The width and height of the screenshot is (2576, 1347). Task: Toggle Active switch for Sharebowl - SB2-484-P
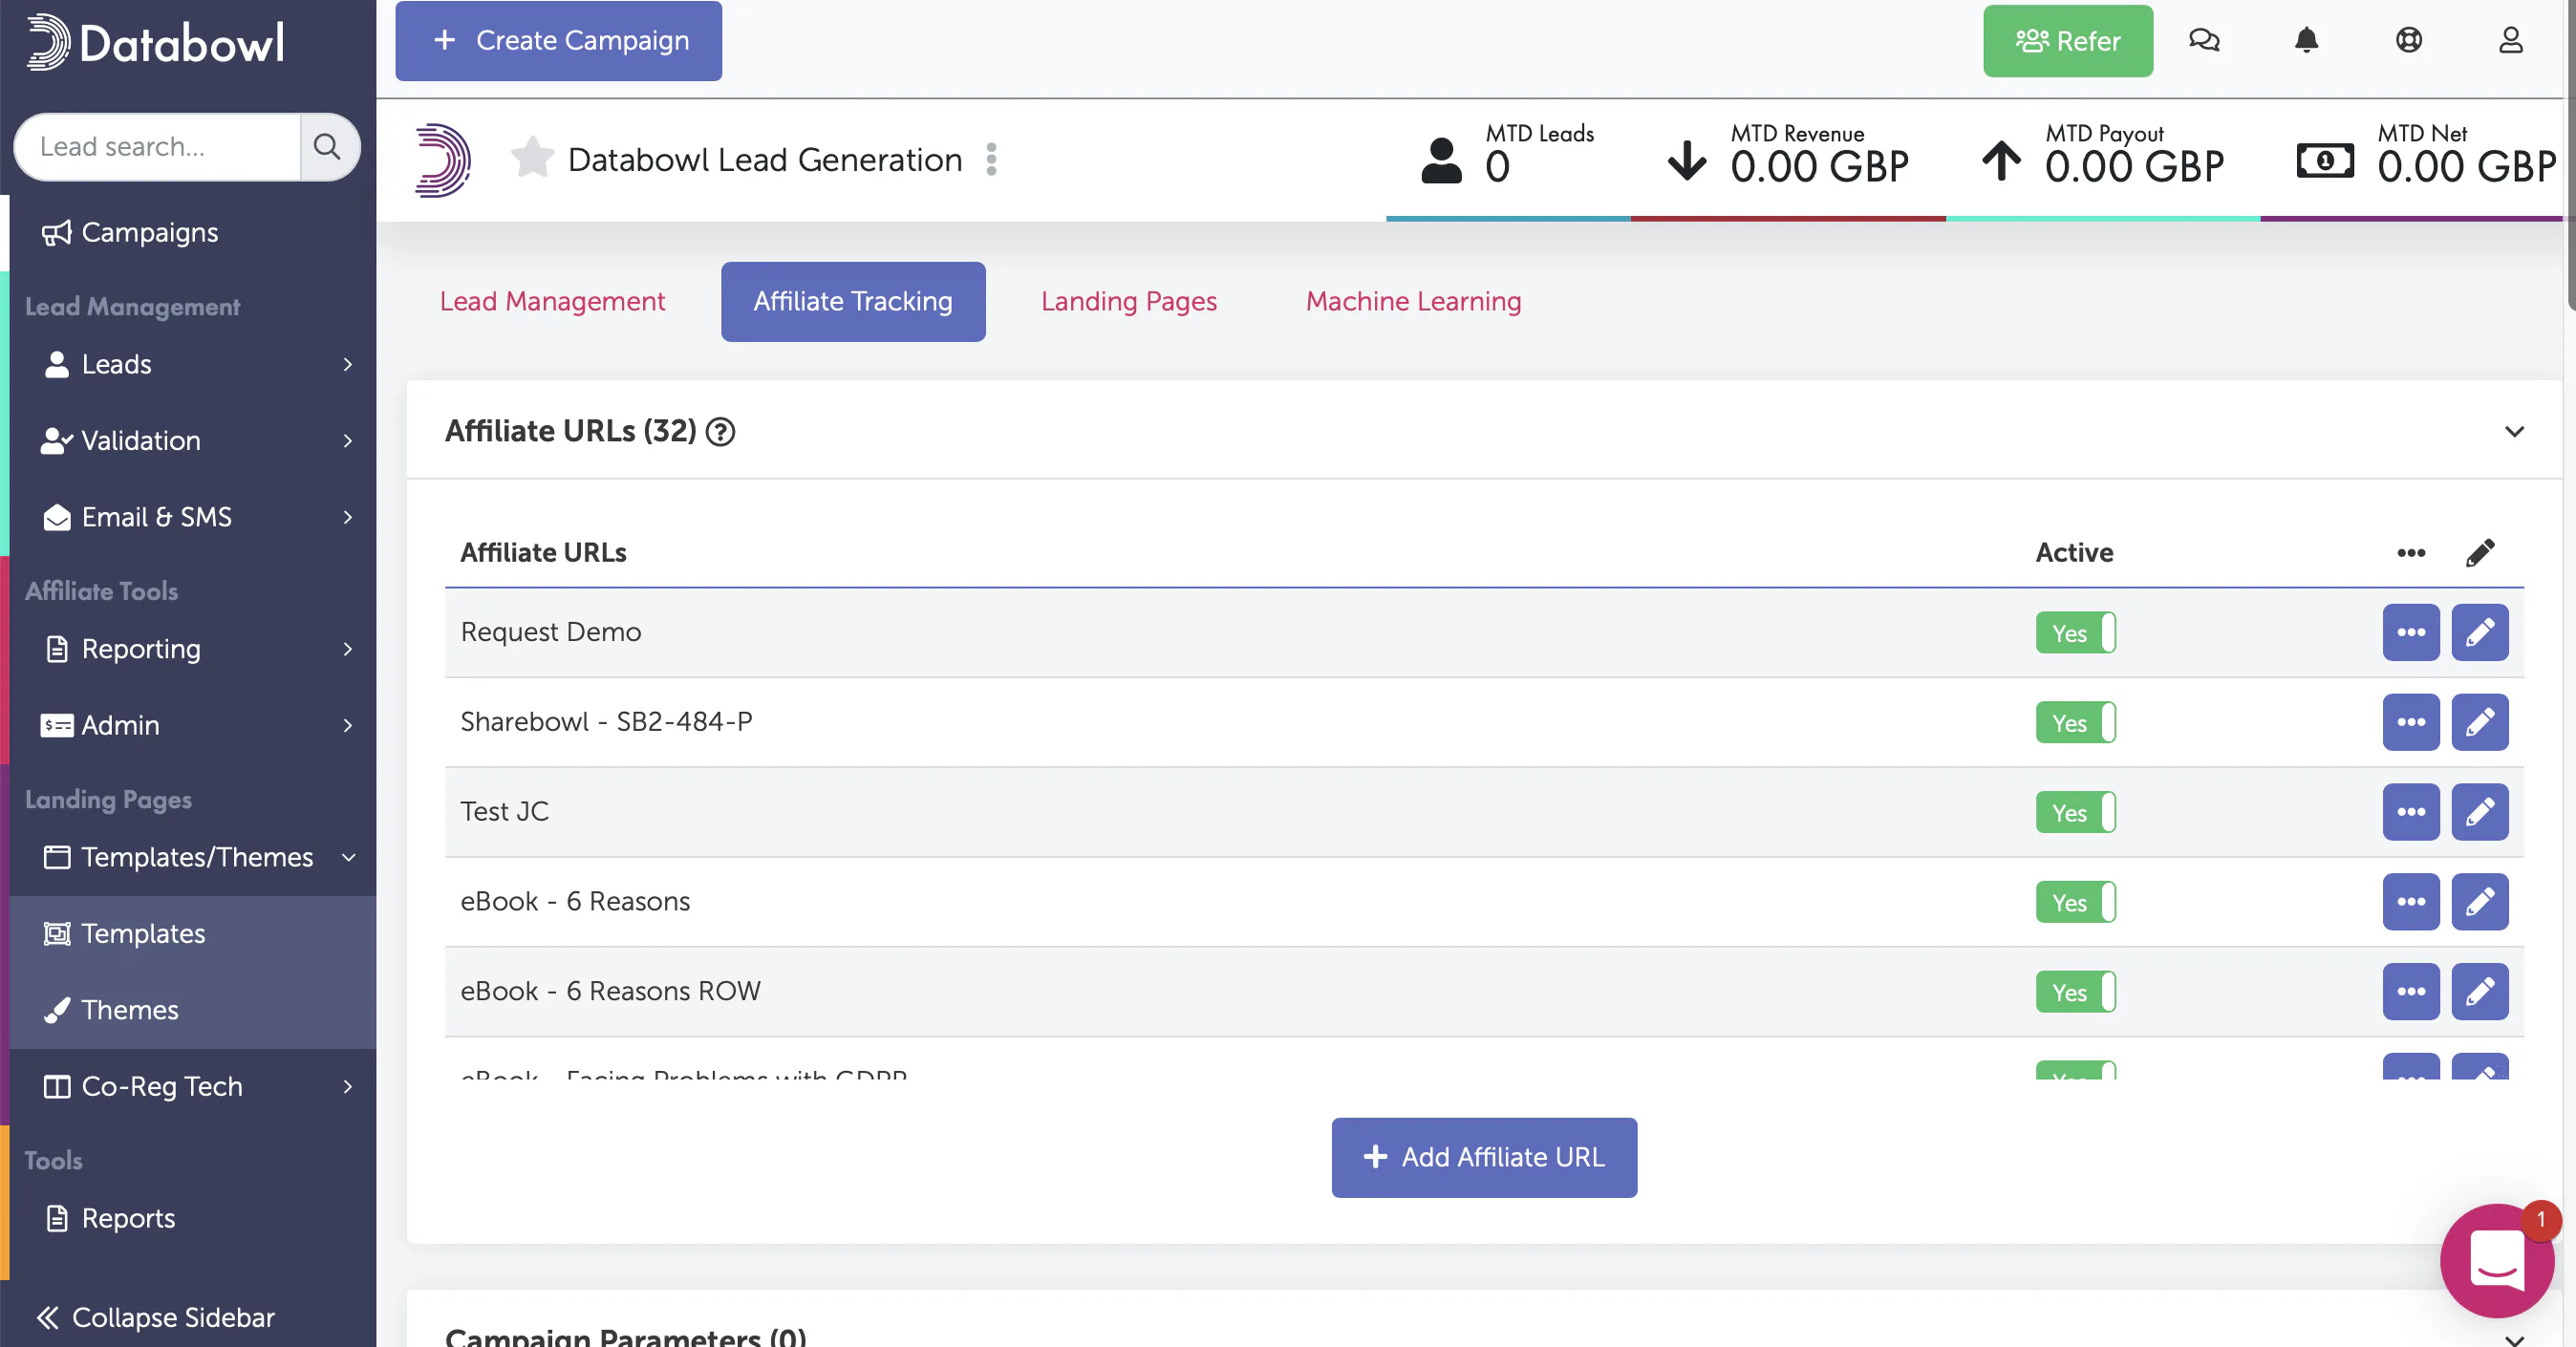pyautogui.click(x=2076, y=723)
